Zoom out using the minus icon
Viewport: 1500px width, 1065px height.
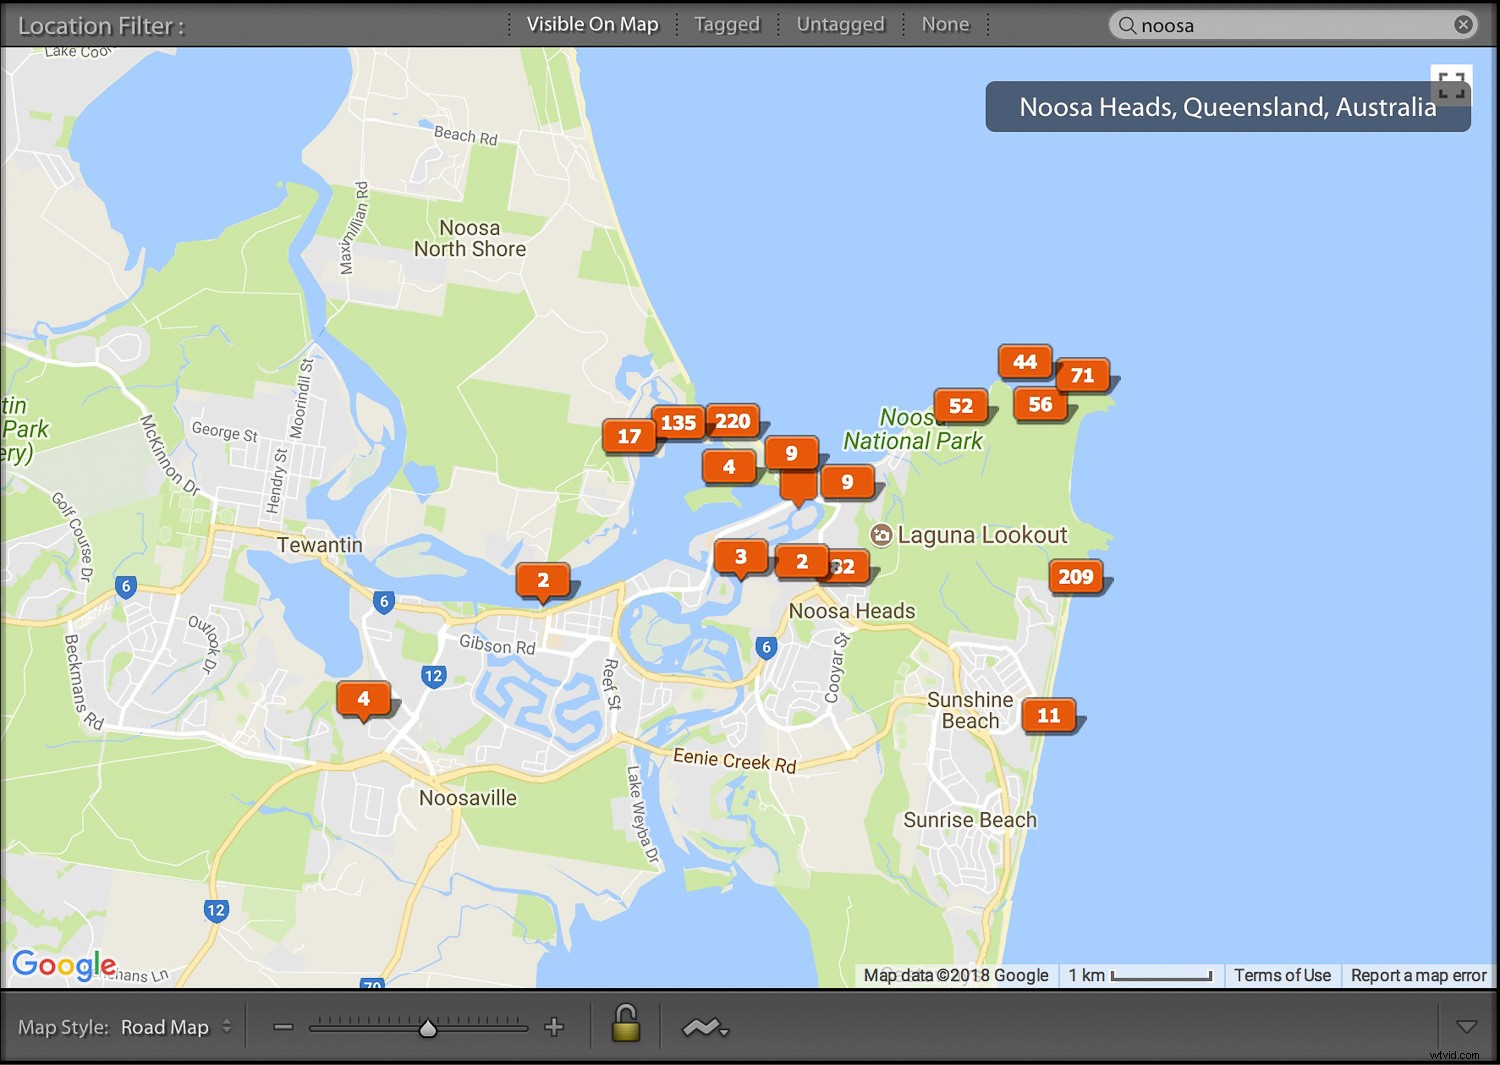[283, 1026]
